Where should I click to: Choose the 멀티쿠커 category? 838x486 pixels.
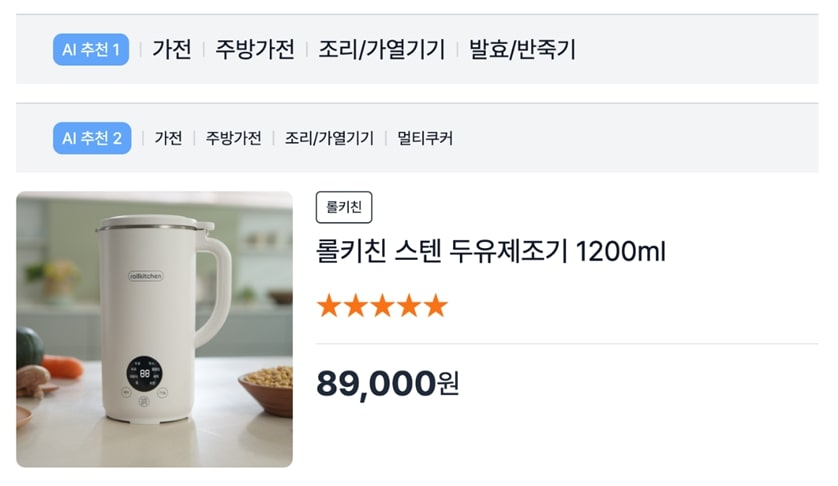[425, 138]
